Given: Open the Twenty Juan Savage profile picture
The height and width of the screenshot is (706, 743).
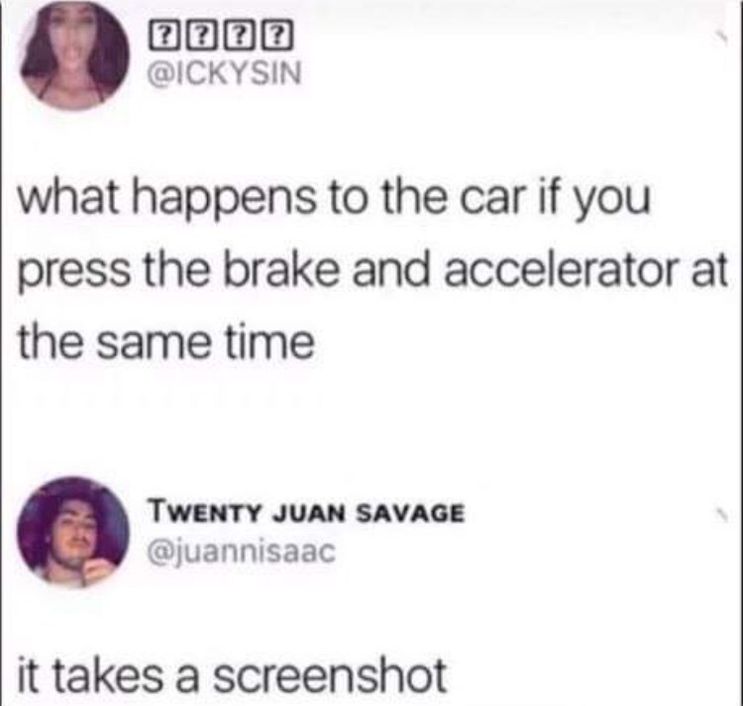Looking at the screenshot, I should [73, 533].
